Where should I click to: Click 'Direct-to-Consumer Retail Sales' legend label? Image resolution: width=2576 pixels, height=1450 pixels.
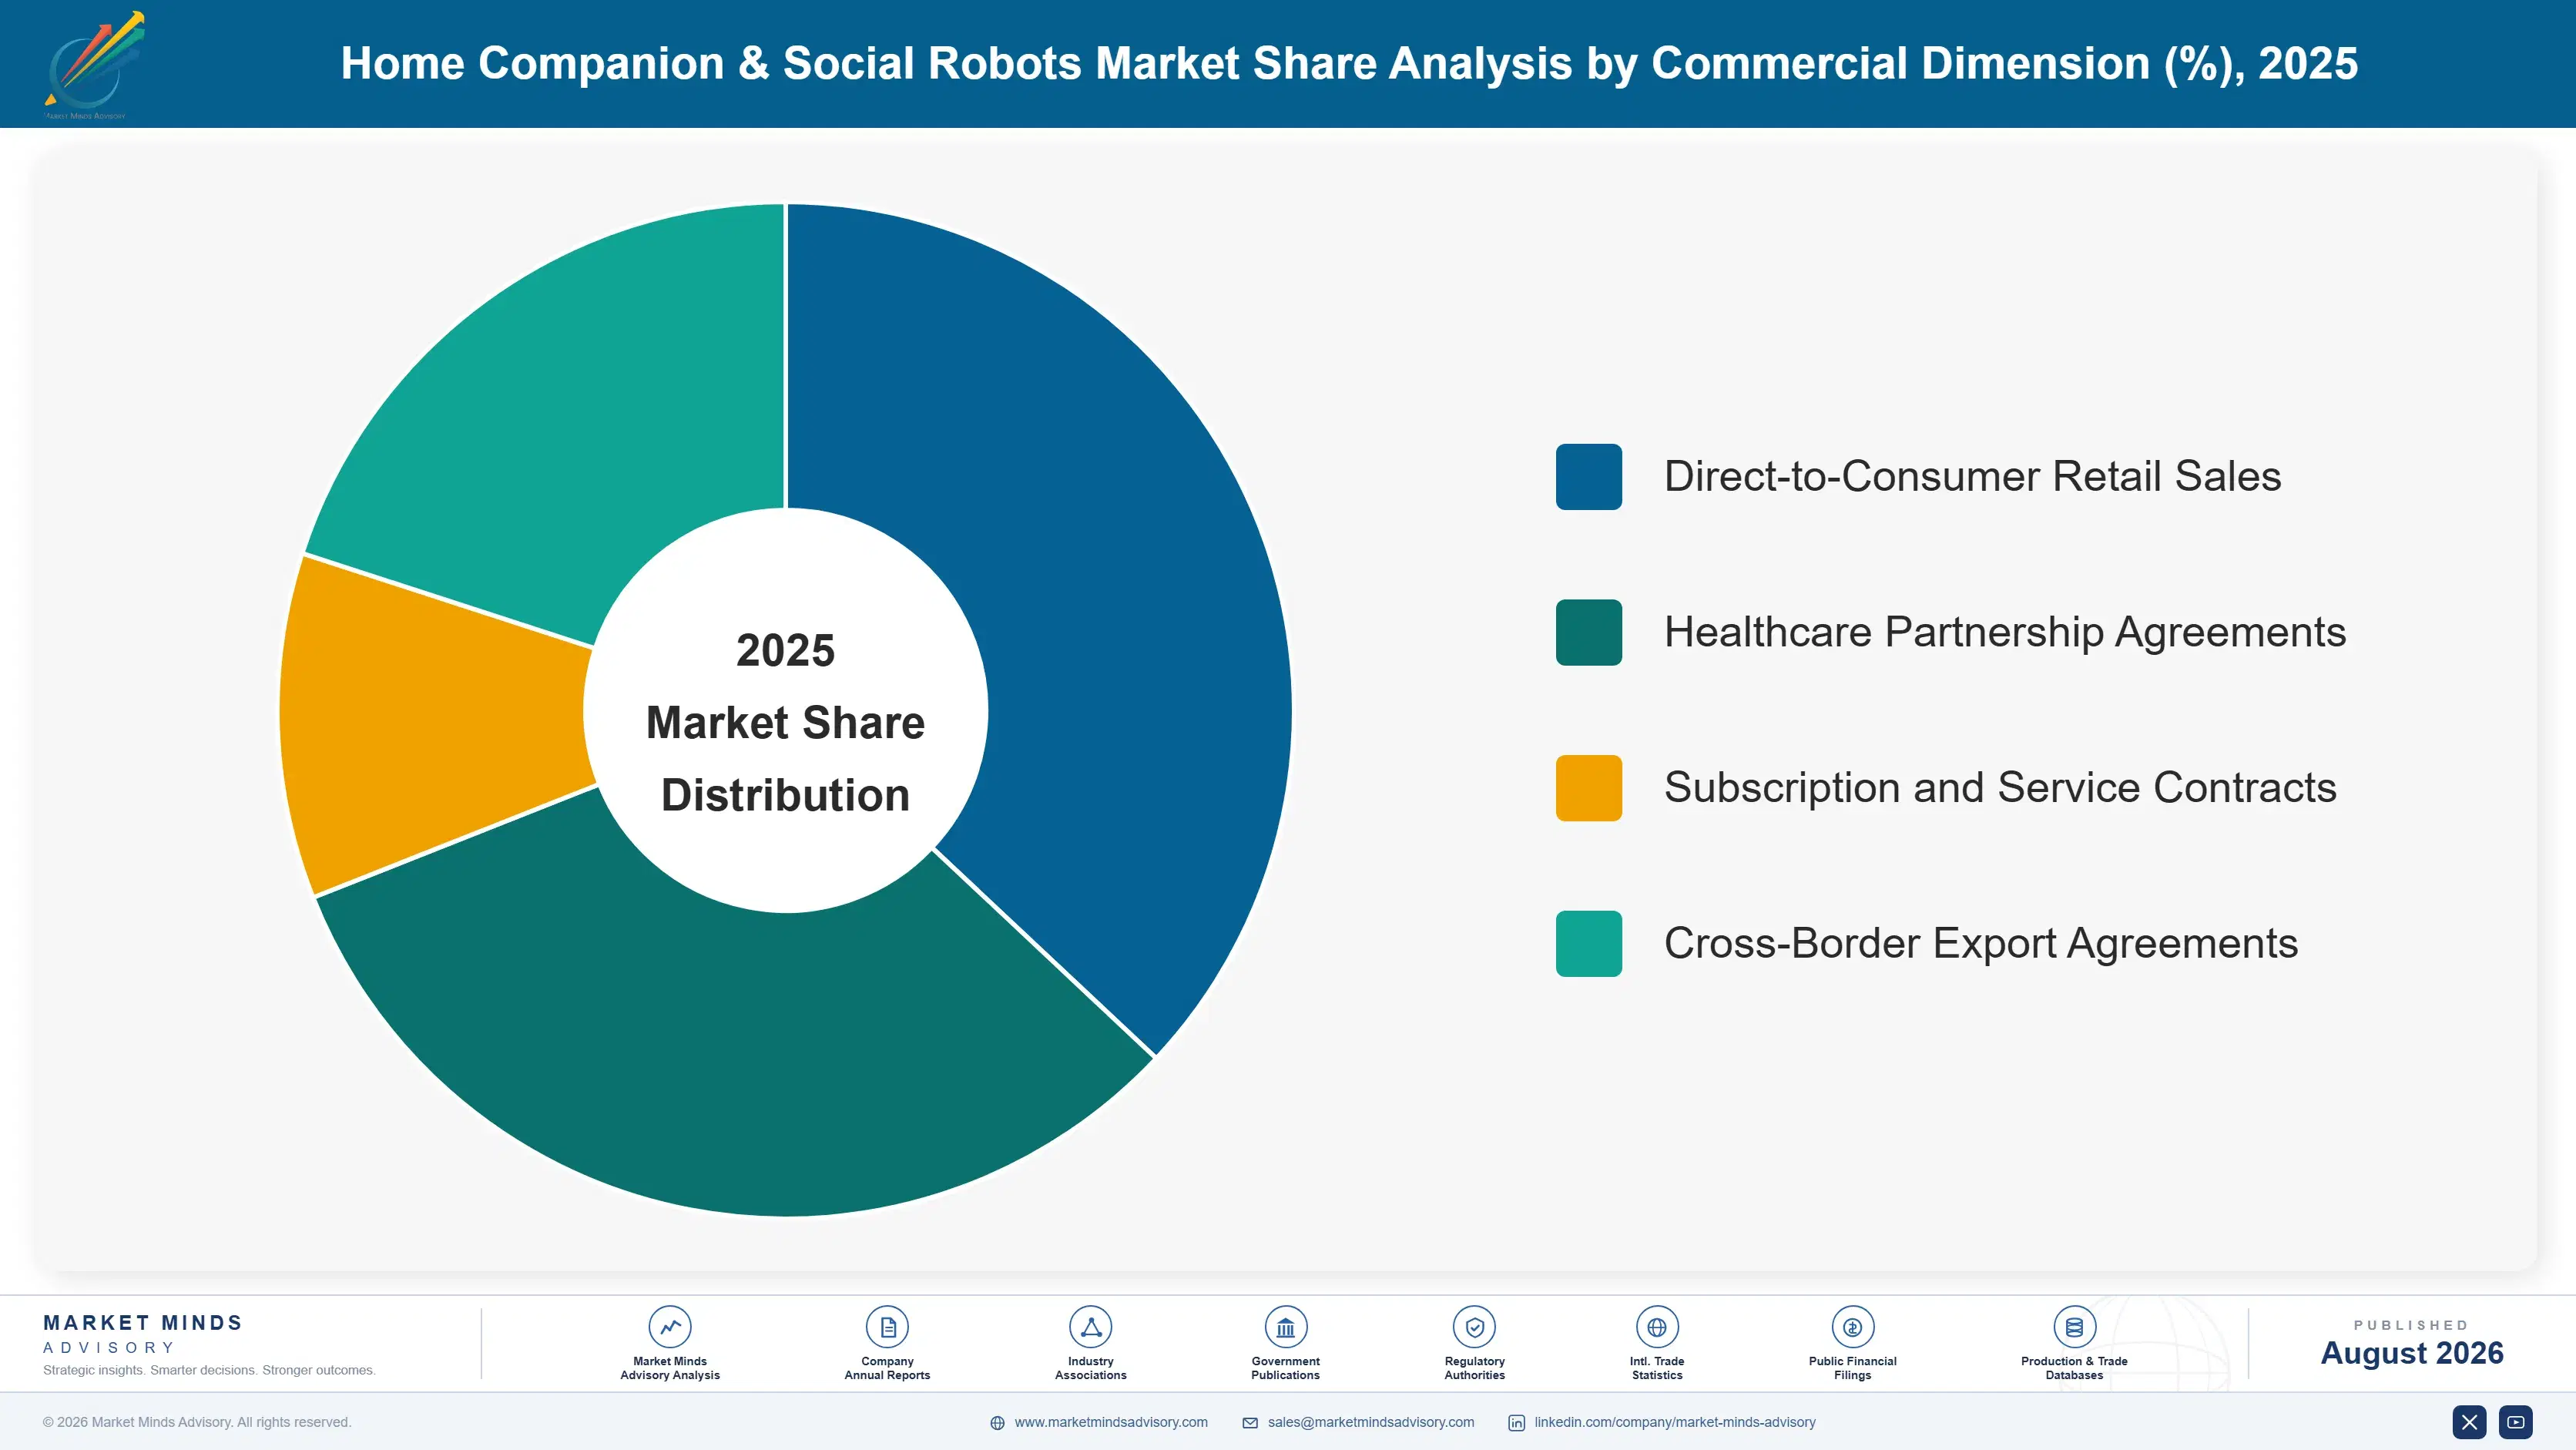1972,477
